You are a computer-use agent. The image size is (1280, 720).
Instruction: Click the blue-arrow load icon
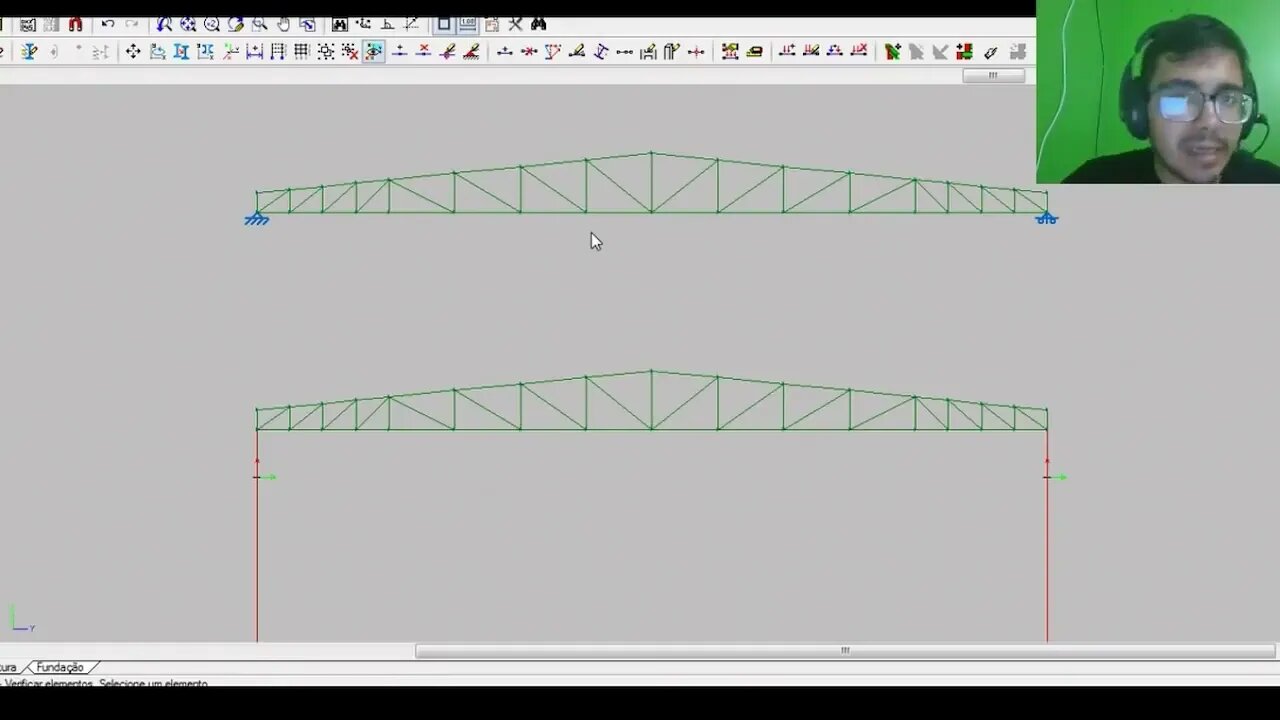point(835,51)
